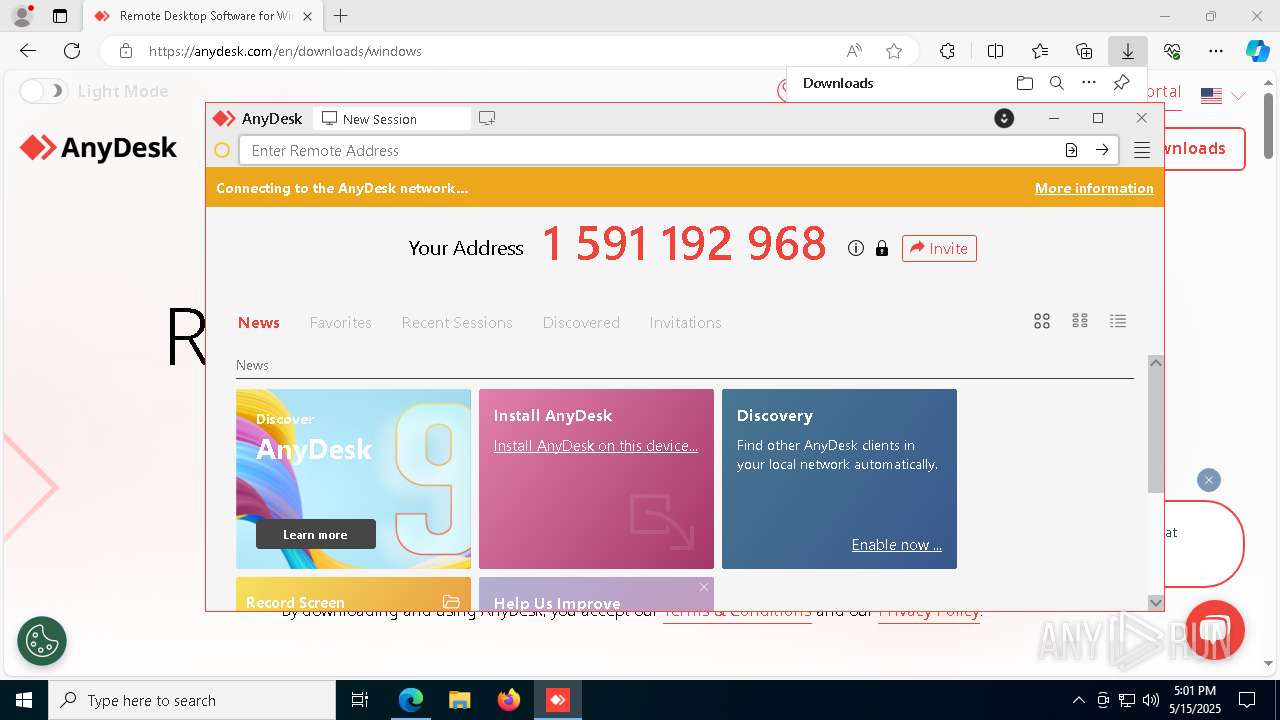Click the lock icon next to the address
The height and width of the screenshot is (720, 1280).
pyautogui.click(x=882, y=248)
